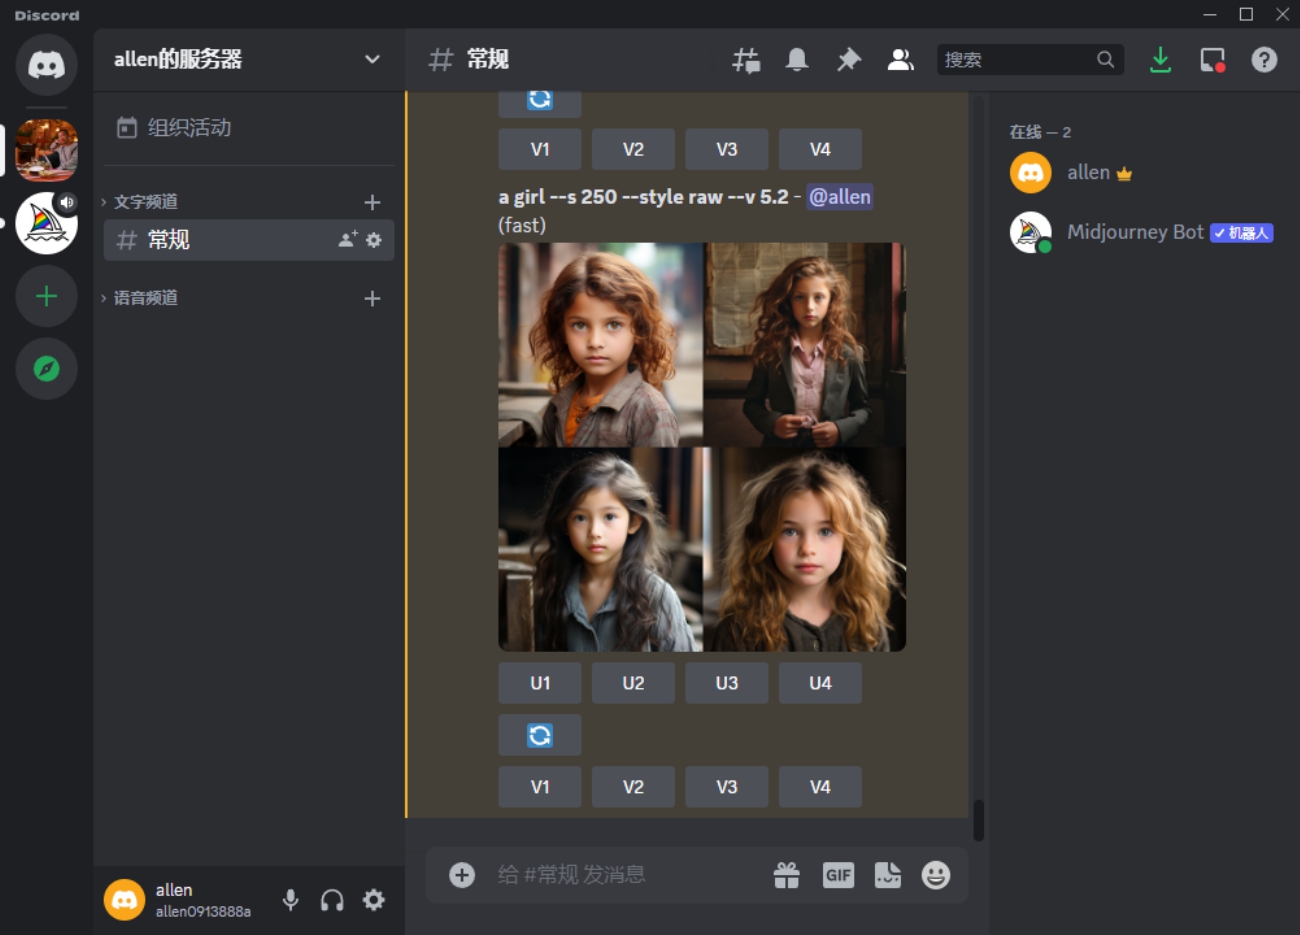The width and height of the screenshot is (1300, 935).
Task: Open 组织活动 events item
Action: [189, 128]
